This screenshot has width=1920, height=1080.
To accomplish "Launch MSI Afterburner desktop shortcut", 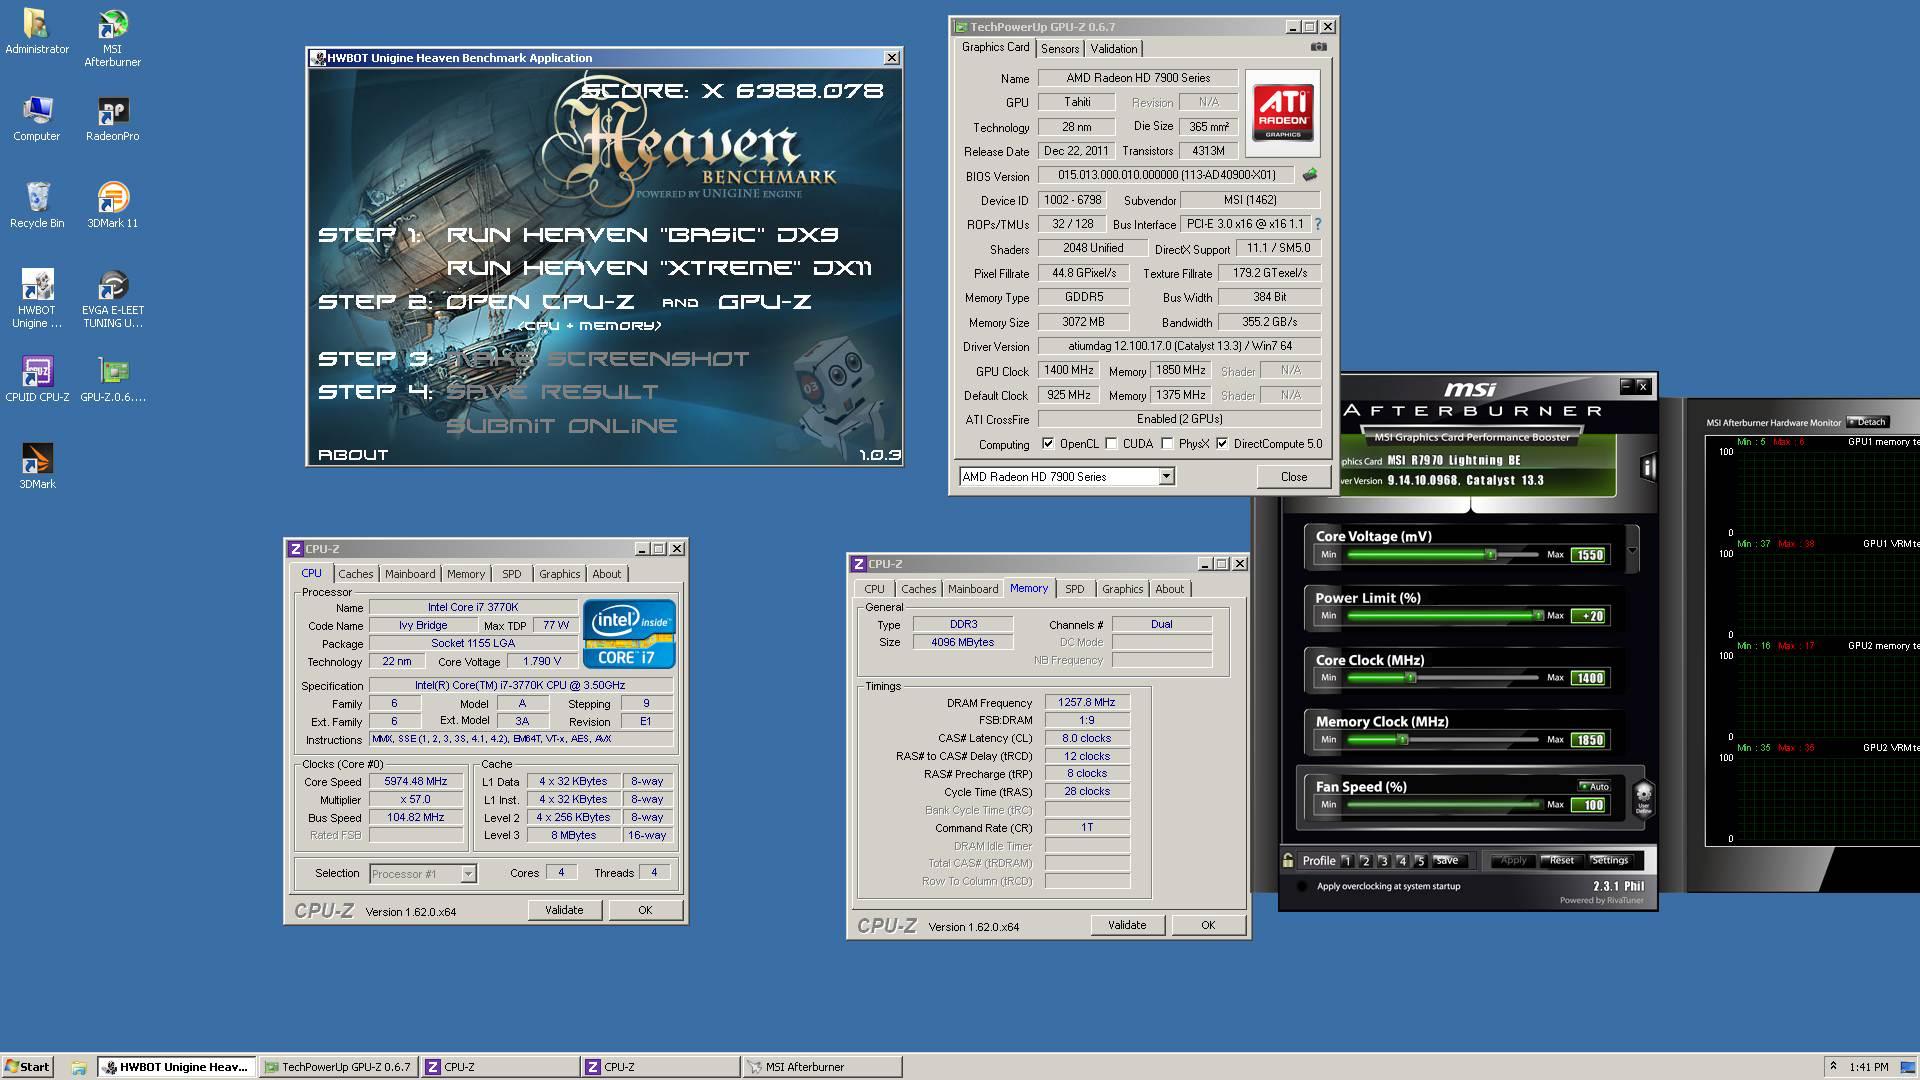I will 112,38.
